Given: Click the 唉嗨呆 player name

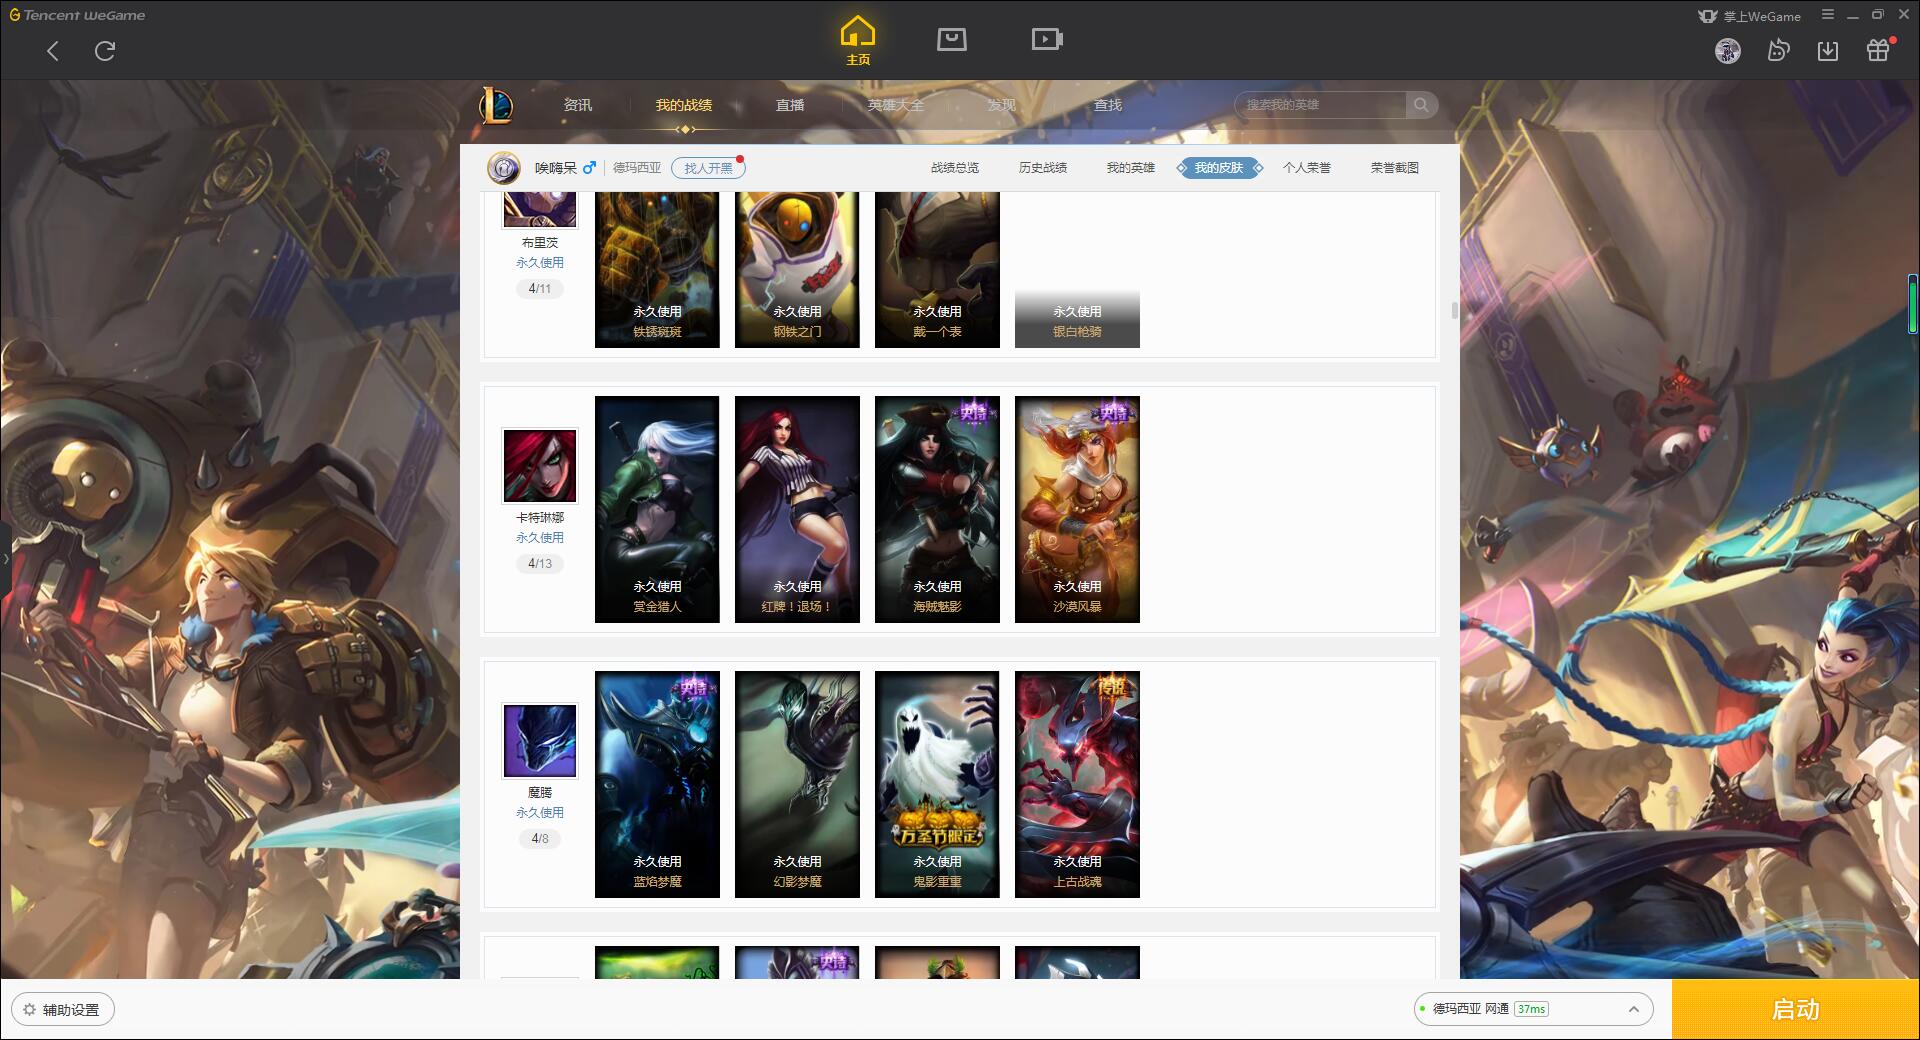Looking at the screenshot, I should [x=555, y=168].
